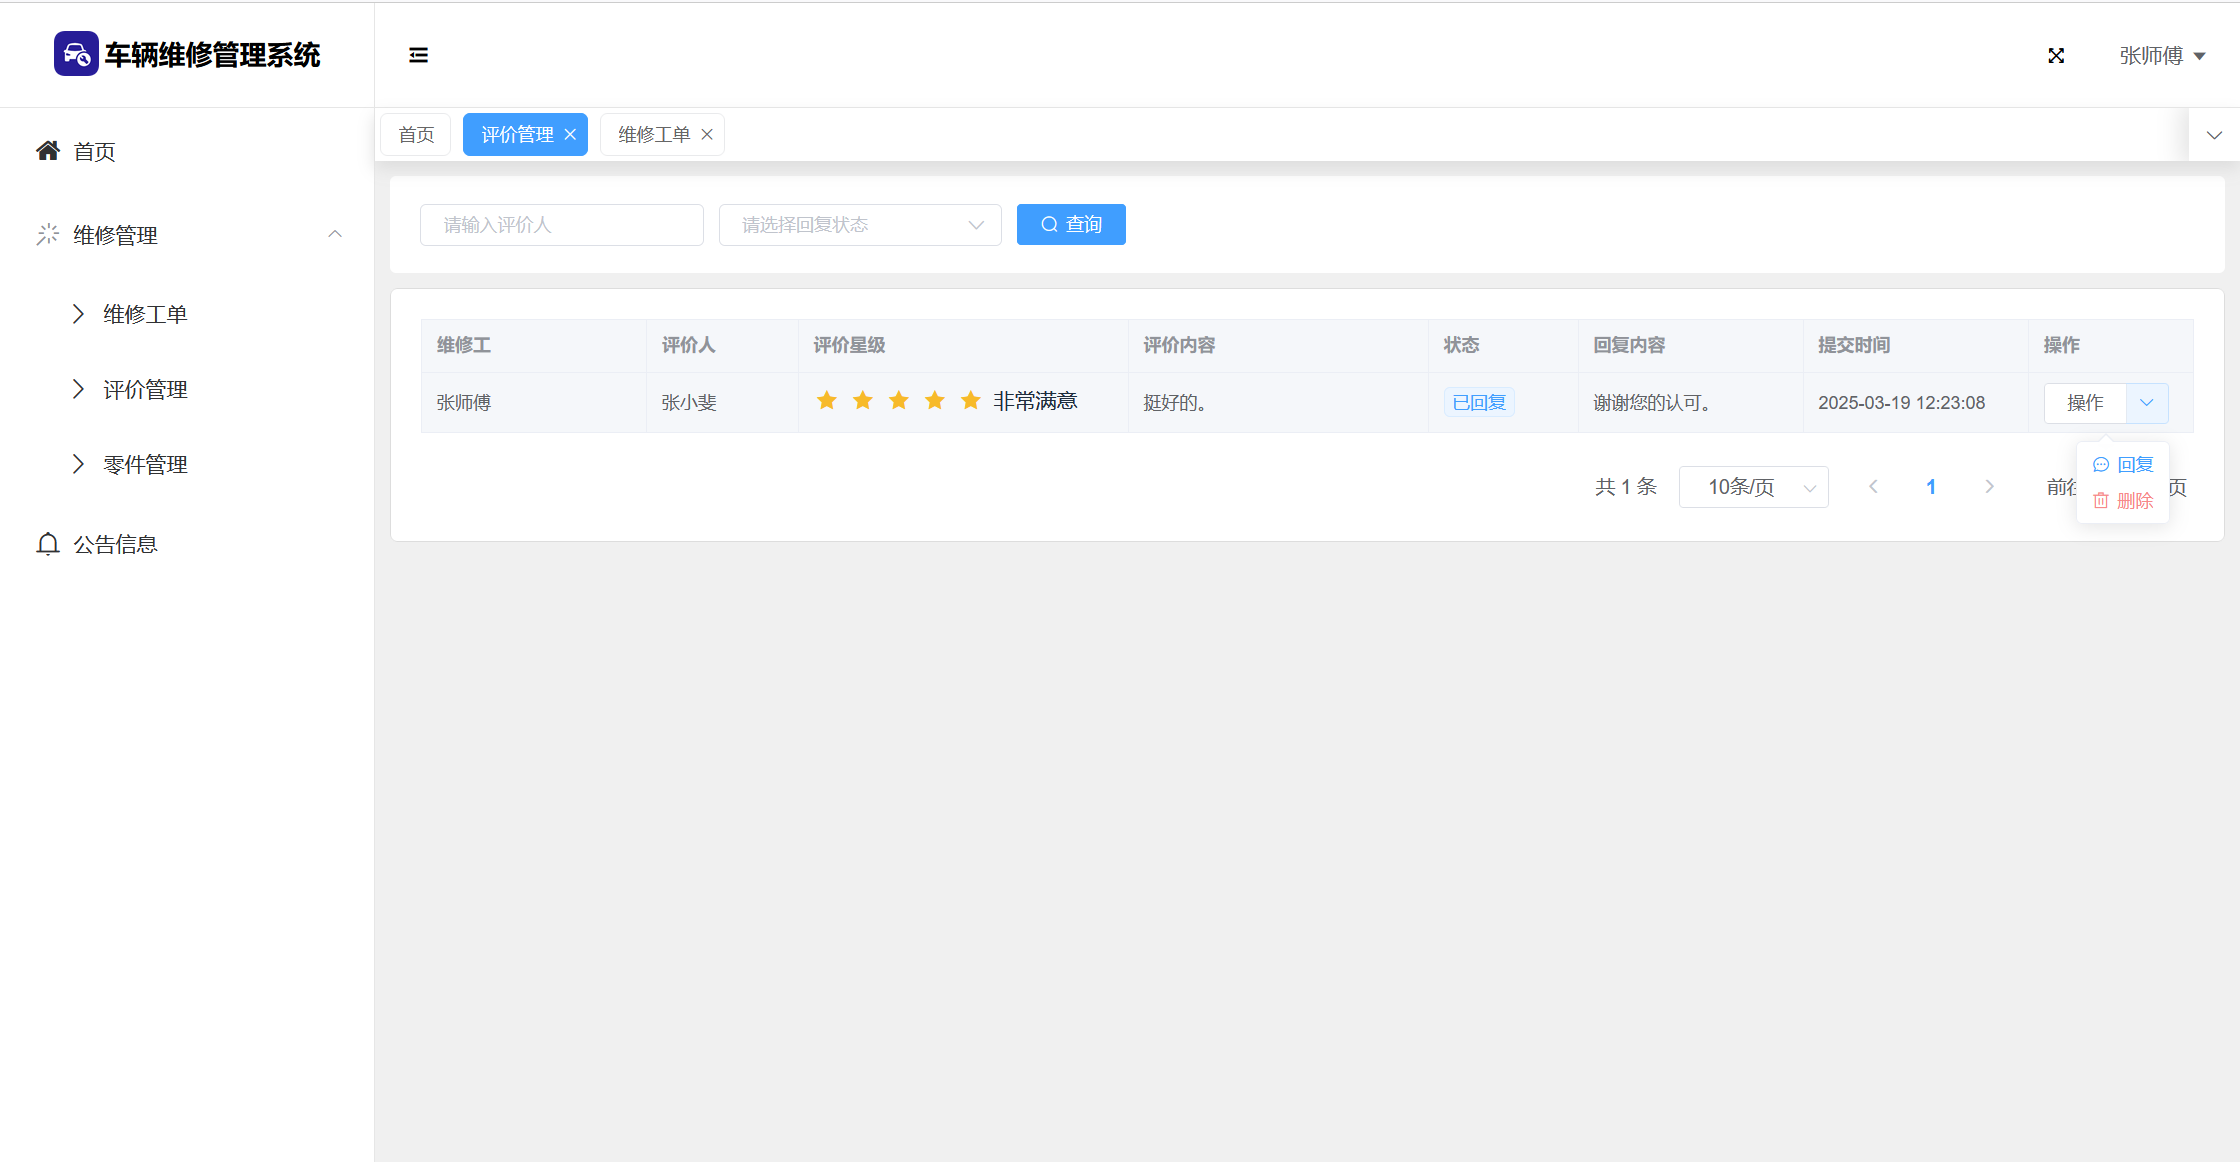Click the bell icon for 公告信息
The height and width of the screenshot is (1162, 2240).
pos(48,544)
